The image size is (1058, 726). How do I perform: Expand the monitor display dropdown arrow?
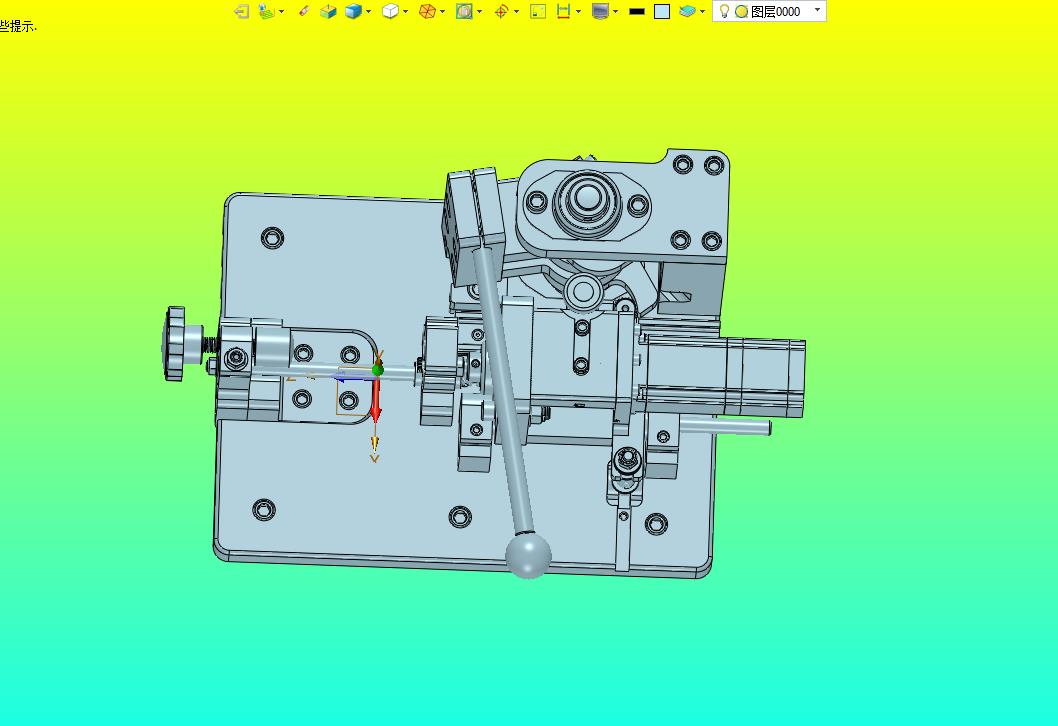(615, 11)
